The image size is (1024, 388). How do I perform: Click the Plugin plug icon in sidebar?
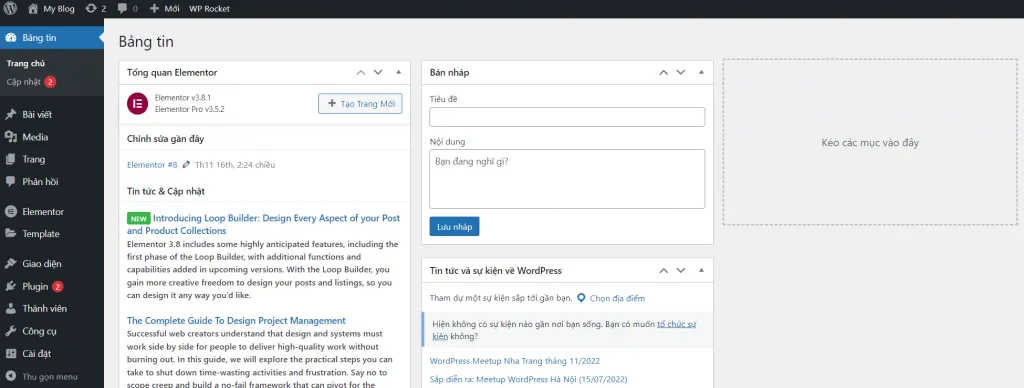10,287
